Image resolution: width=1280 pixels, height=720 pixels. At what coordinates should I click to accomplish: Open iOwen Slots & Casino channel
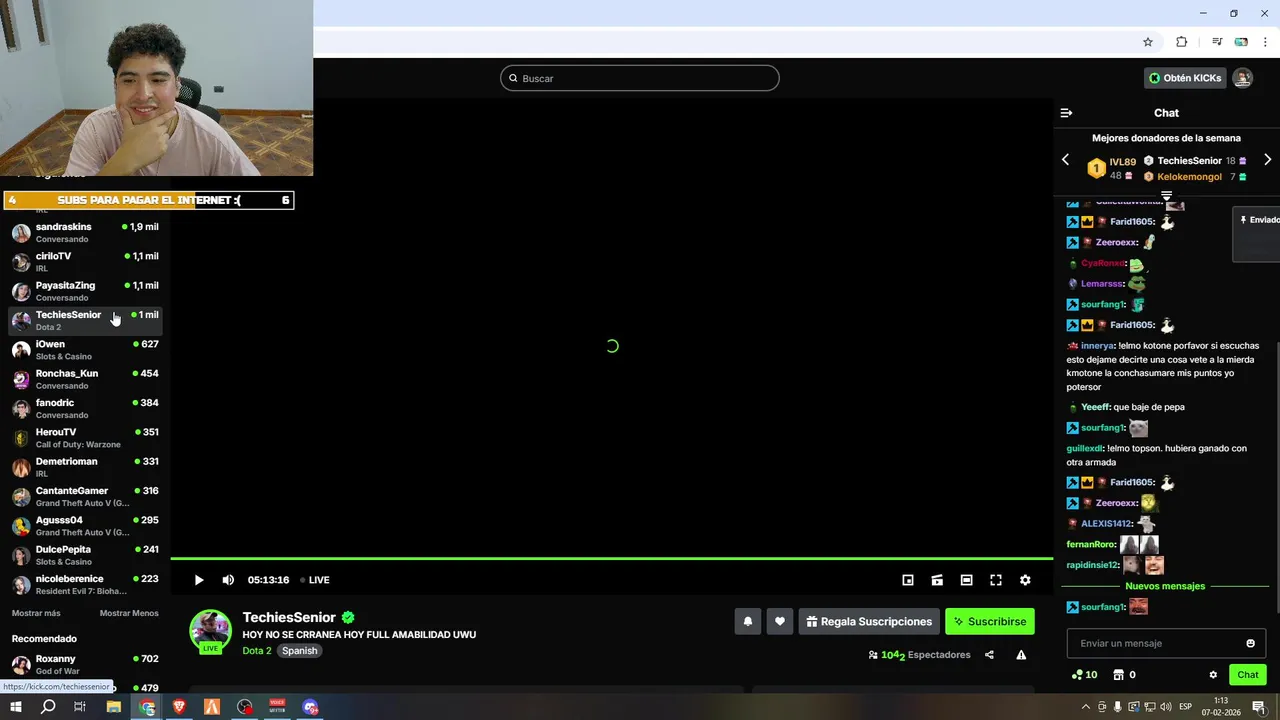[85, 350]
